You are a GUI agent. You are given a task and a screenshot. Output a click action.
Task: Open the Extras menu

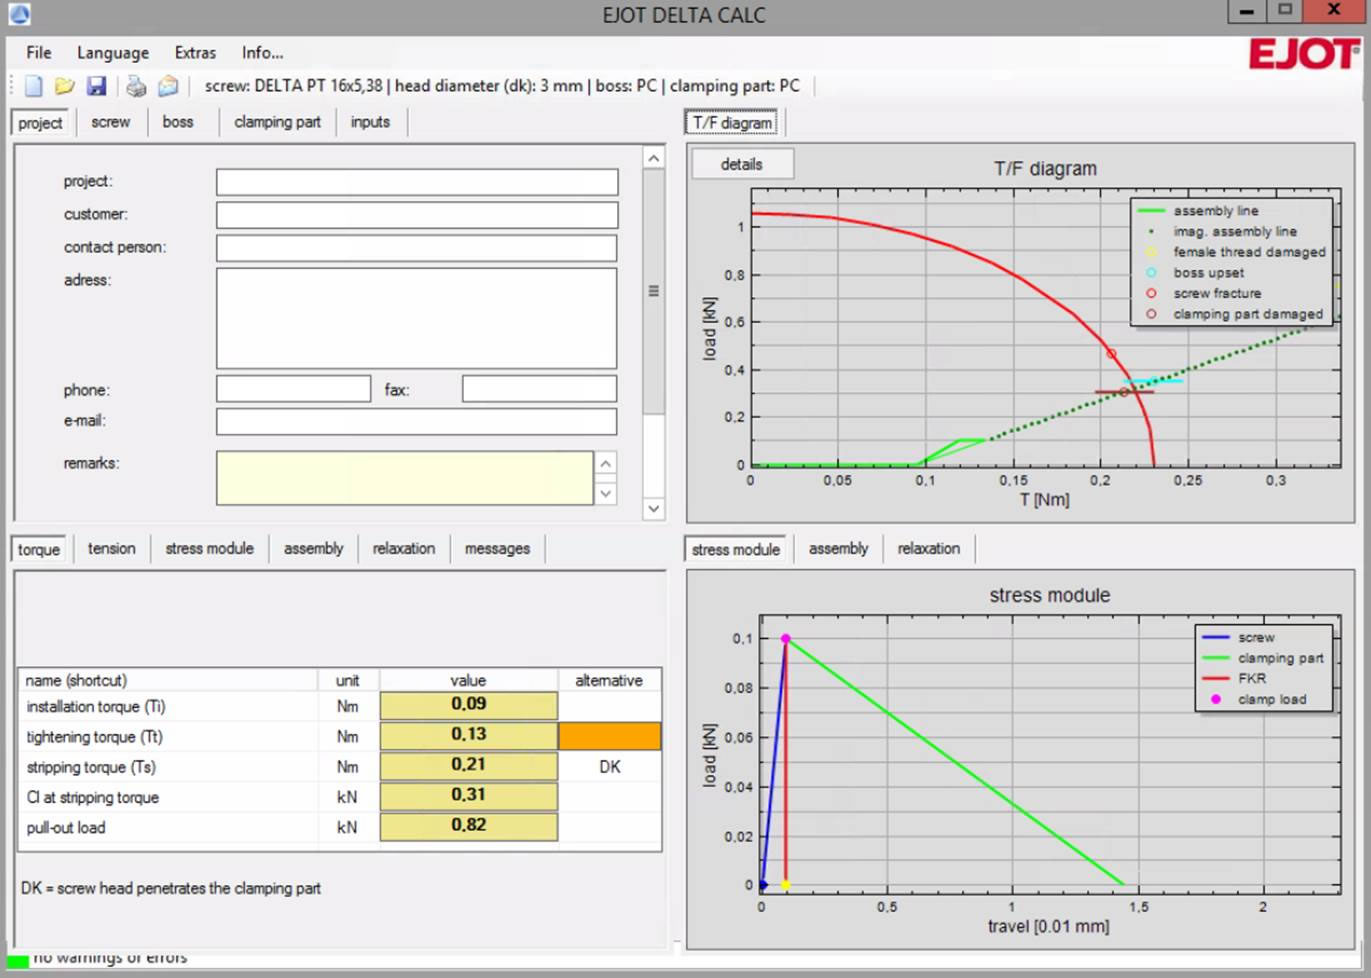(x=195, y=53)
